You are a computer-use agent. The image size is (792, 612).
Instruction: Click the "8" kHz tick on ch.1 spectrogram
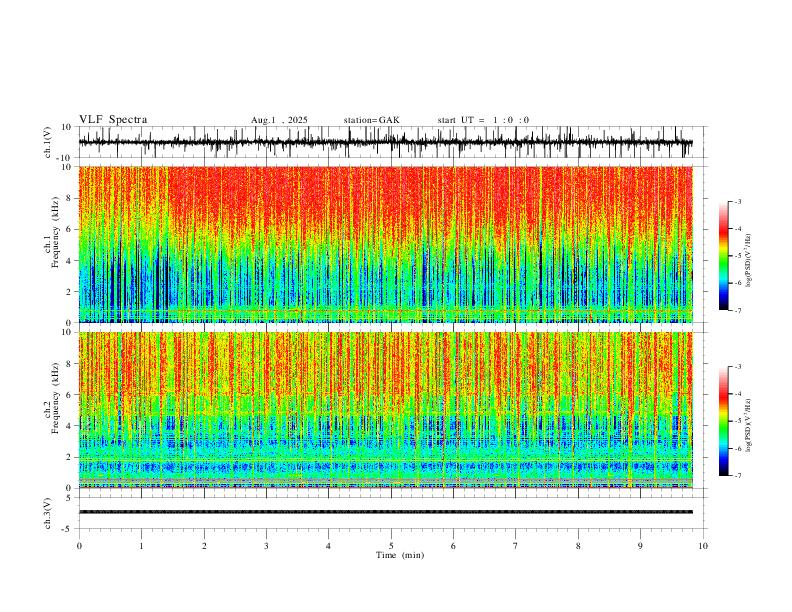[x=70, y=198]
